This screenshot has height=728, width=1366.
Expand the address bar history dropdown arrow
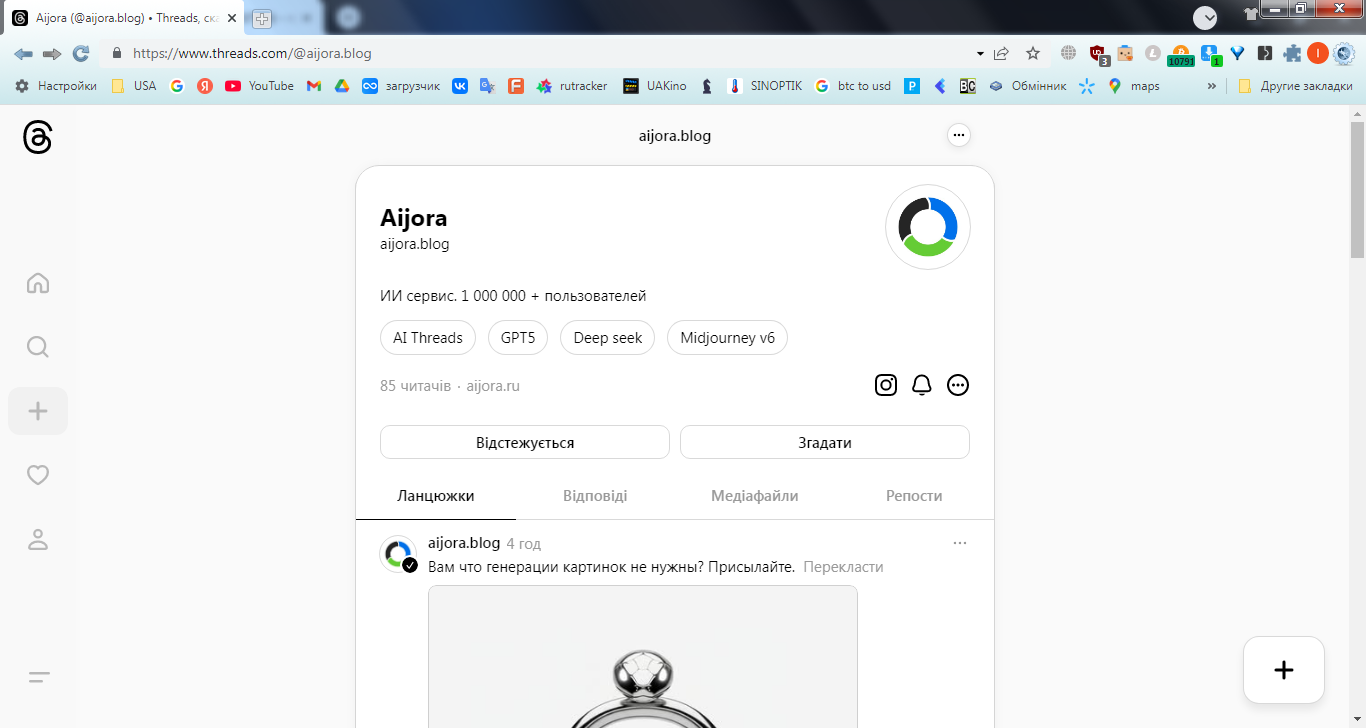coord(980,53)
